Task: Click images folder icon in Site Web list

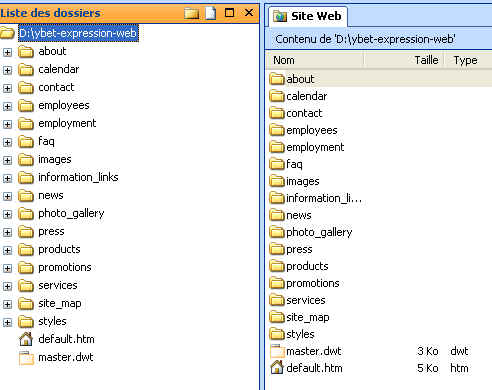Action: click(277, 181)
